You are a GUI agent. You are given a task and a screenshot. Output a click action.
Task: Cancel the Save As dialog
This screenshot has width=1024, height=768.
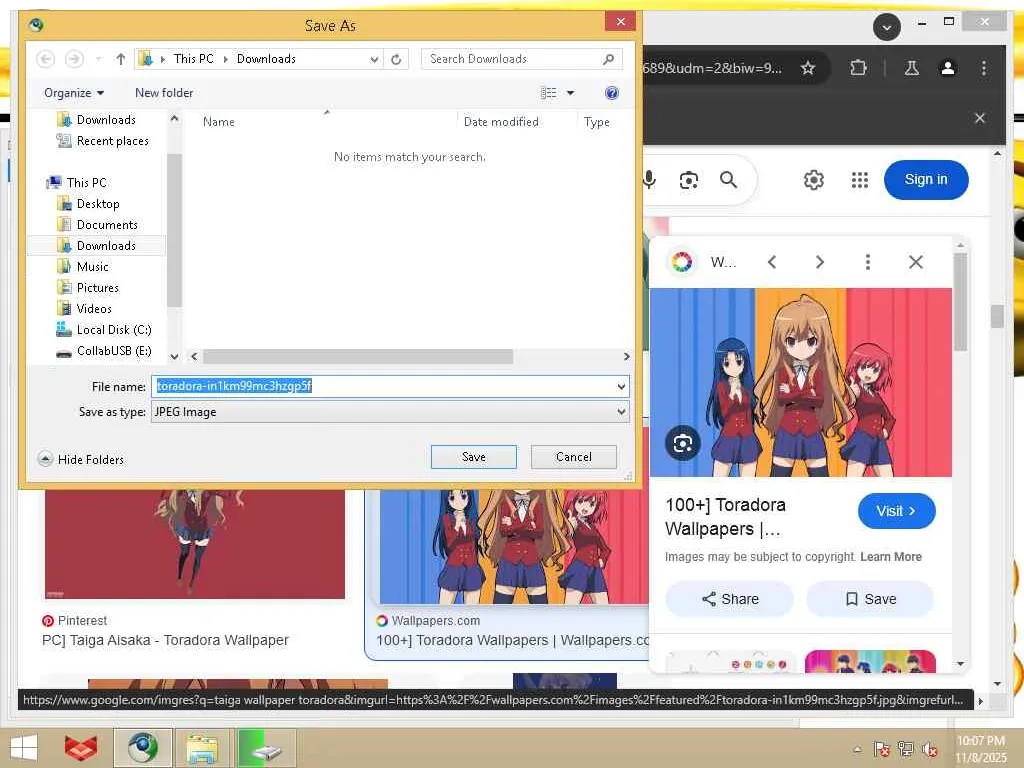(x=573, y=457)
